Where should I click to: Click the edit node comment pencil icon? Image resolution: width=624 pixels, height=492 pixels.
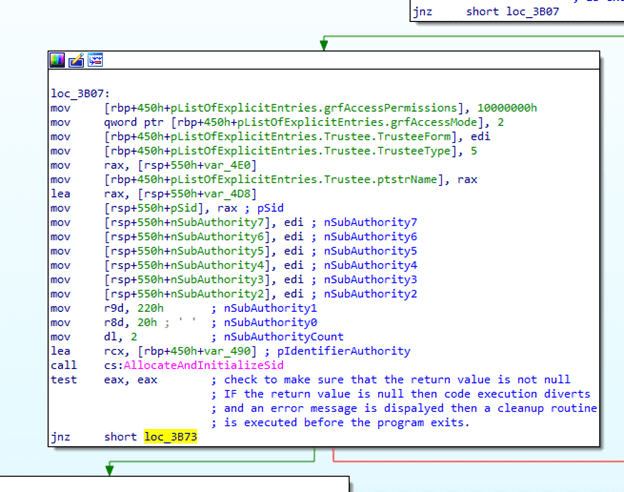[76, 60]
